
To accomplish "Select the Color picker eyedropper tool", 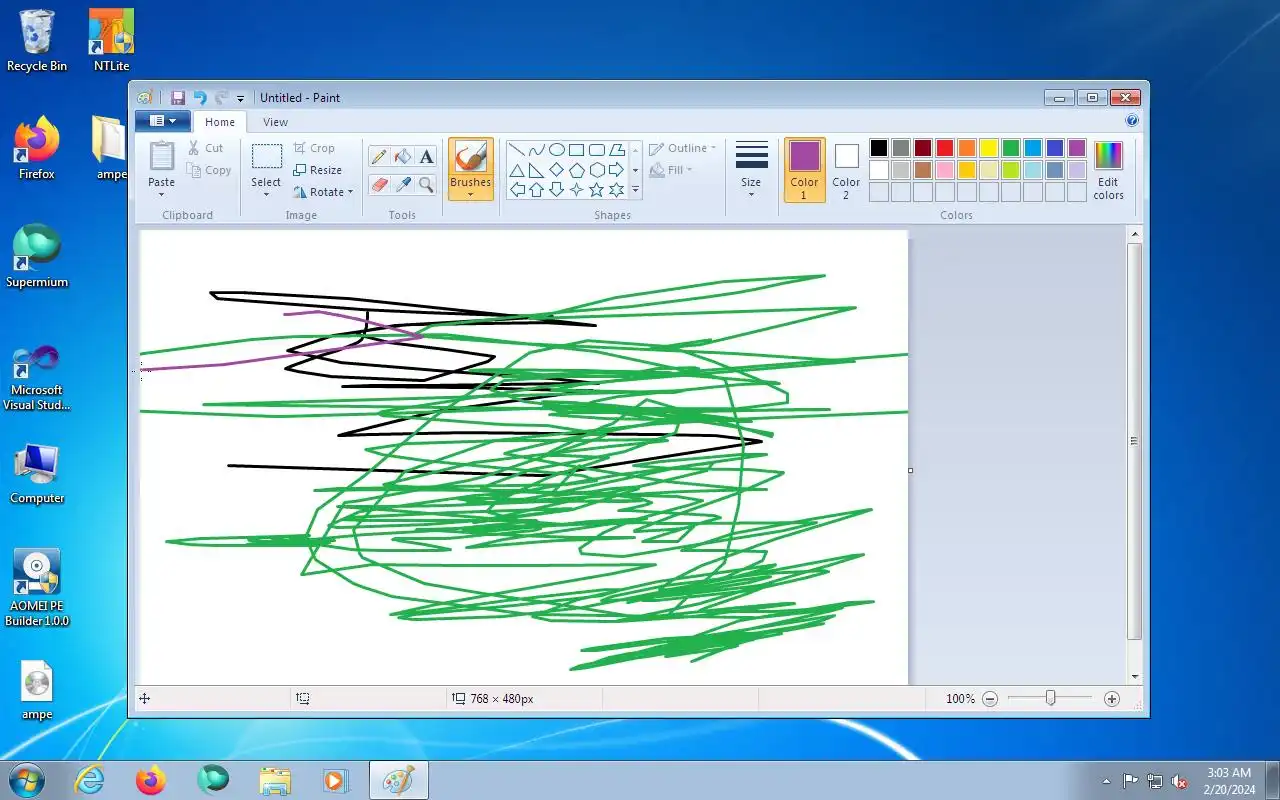I will (x=403, y=184).
